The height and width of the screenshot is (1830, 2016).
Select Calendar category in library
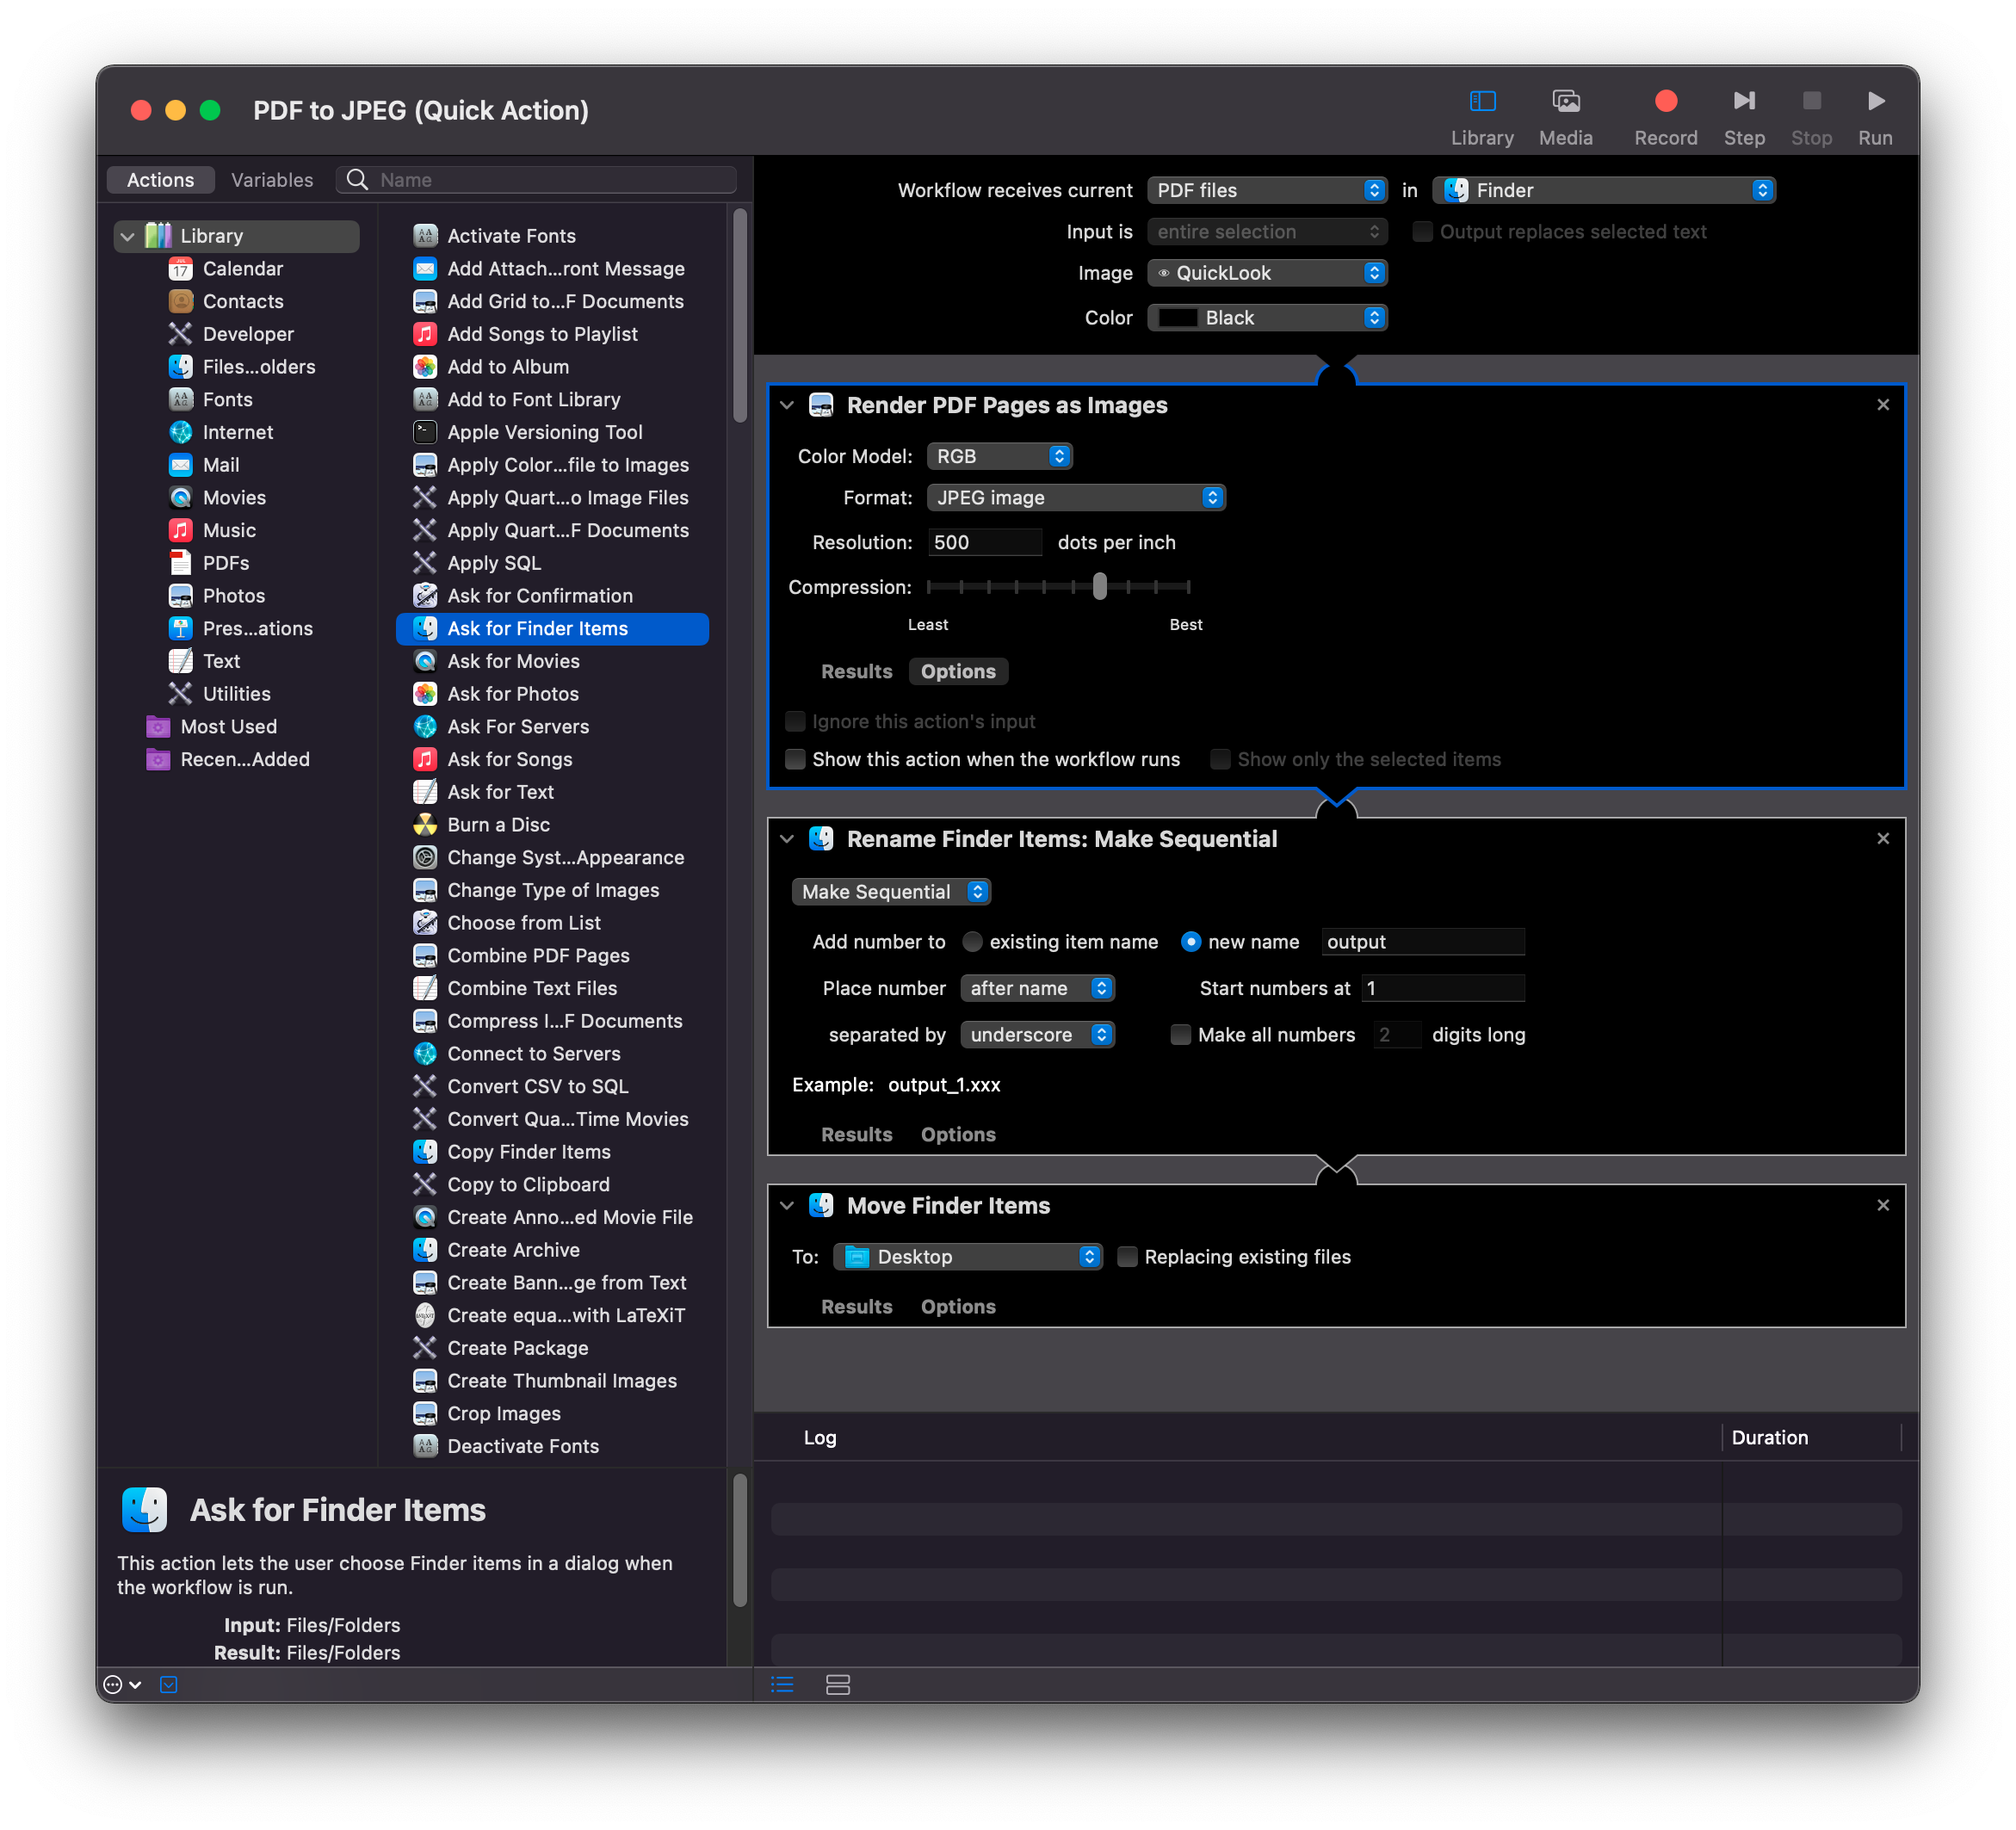[x=243, y=268]
